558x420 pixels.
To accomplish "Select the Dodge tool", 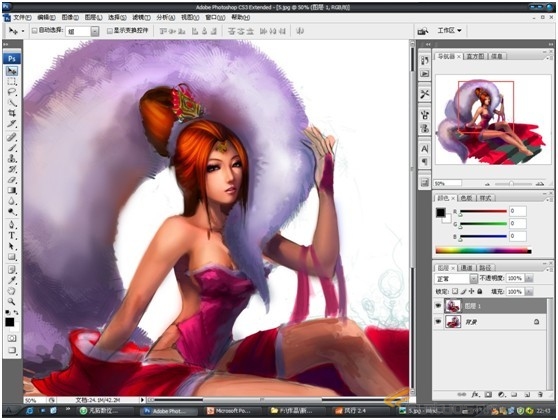I will pos(12,211).
